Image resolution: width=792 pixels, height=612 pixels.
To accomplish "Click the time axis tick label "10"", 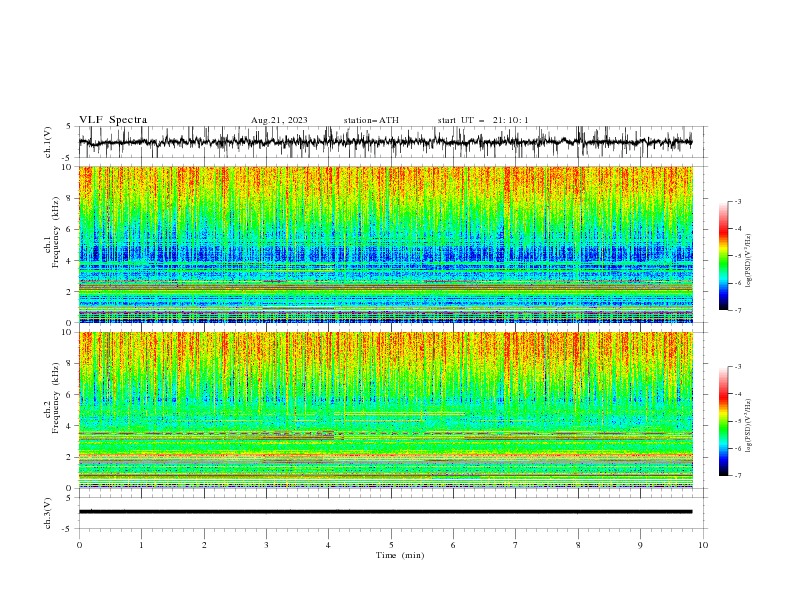I will click(x=703, y=545).
